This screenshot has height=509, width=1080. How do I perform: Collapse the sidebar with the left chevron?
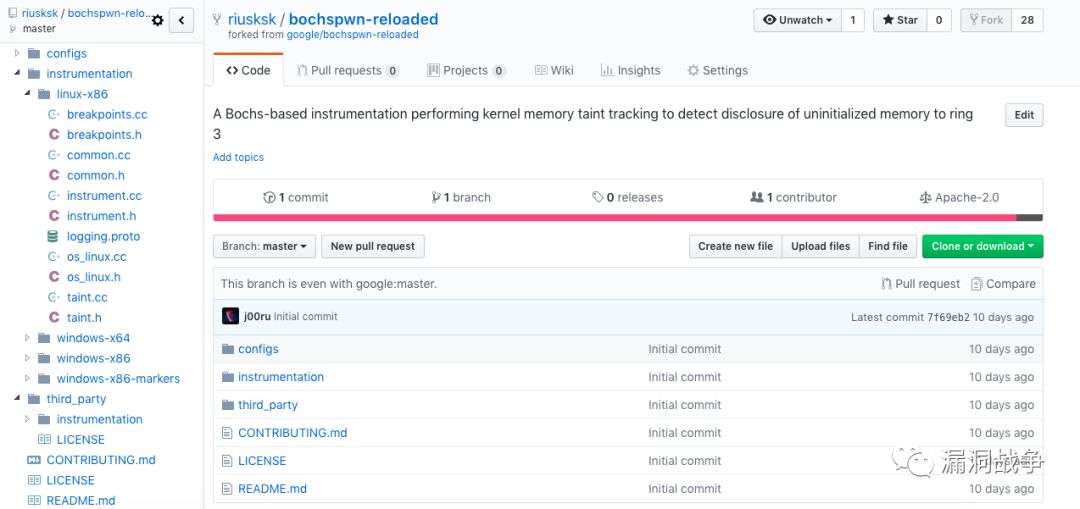[x=181, y=20]
